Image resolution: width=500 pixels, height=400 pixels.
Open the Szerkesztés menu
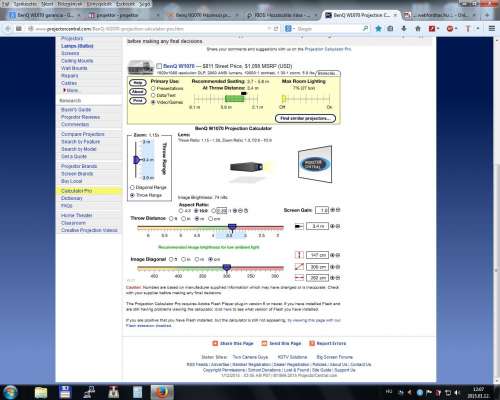[25, 4]
